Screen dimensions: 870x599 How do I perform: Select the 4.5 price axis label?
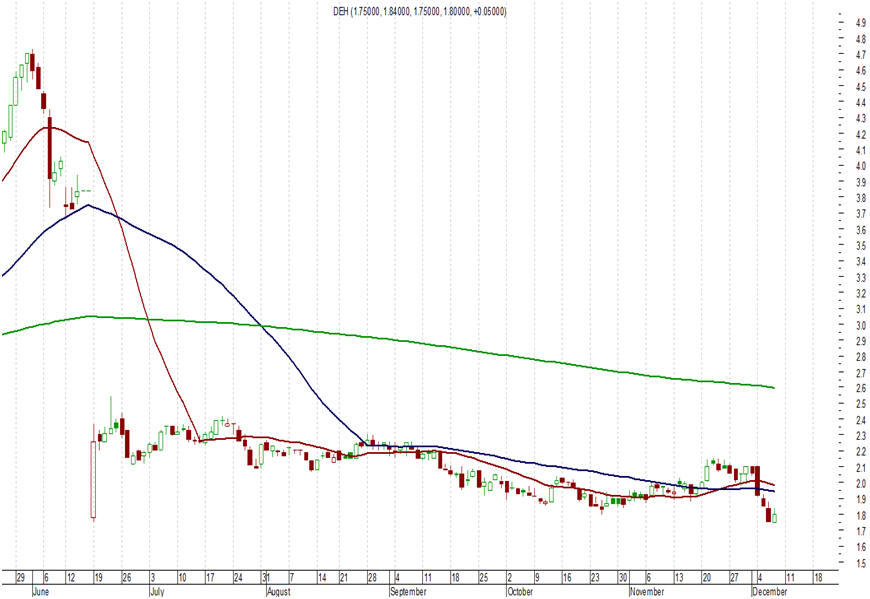[861, 87]
